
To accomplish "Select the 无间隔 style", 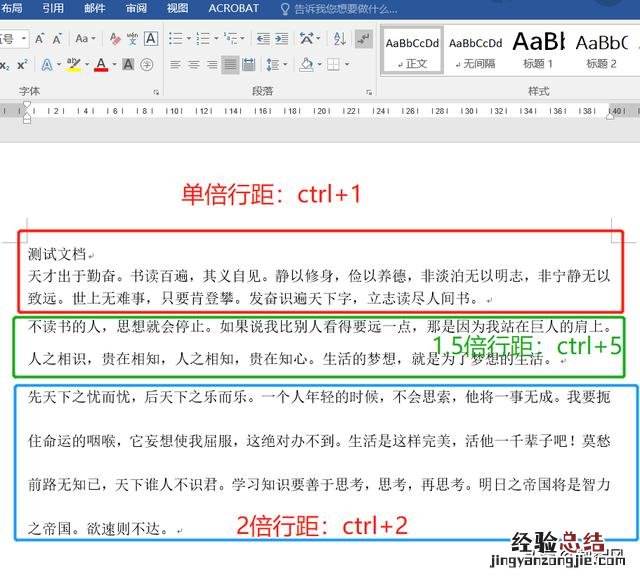I will click(476, 51).
